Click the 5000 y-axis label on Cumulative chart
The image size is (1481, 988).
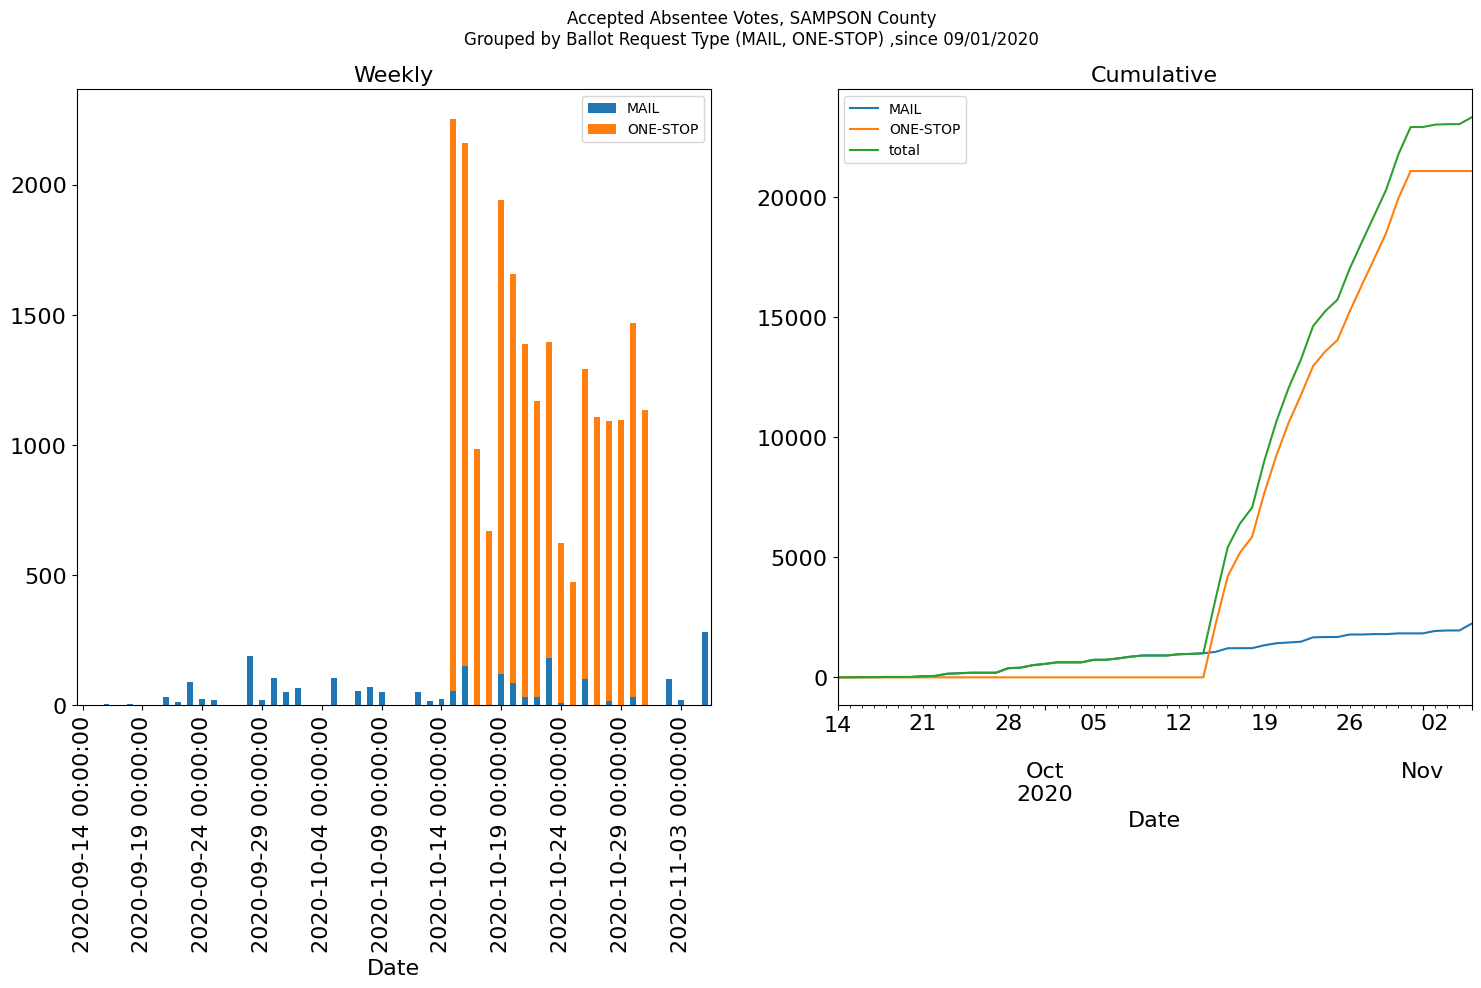click(x=799, y=558)
